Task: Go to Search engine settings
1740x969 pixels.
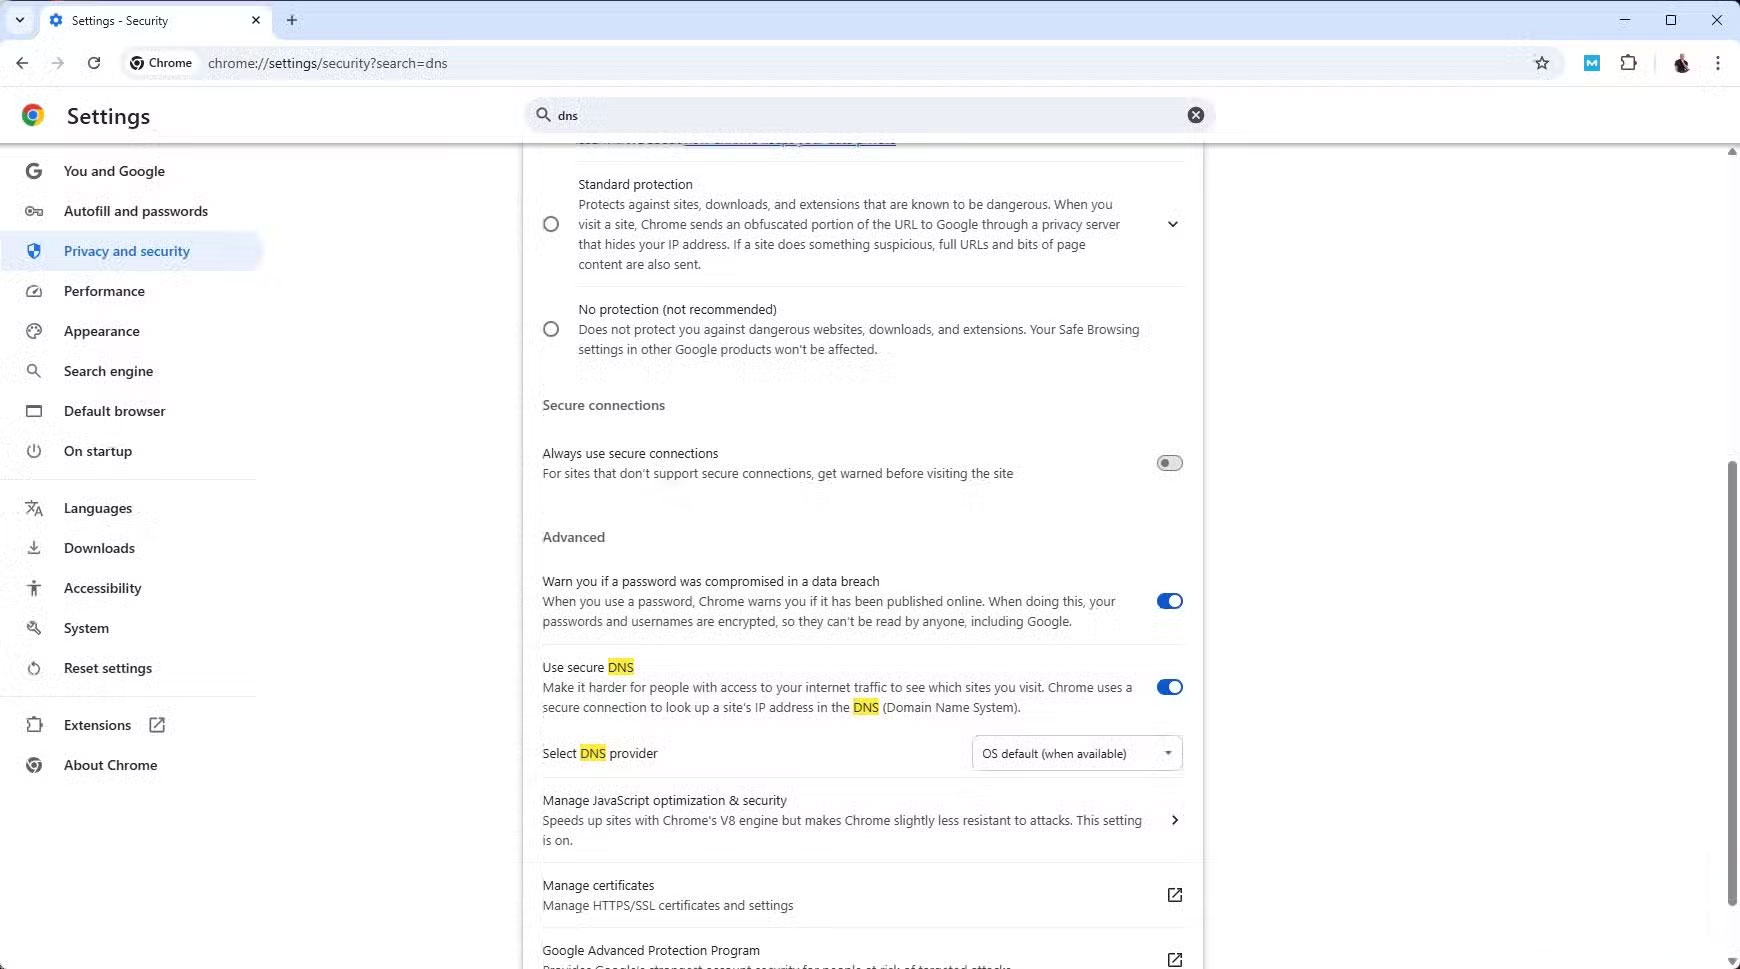Action: tap(108, 371)
